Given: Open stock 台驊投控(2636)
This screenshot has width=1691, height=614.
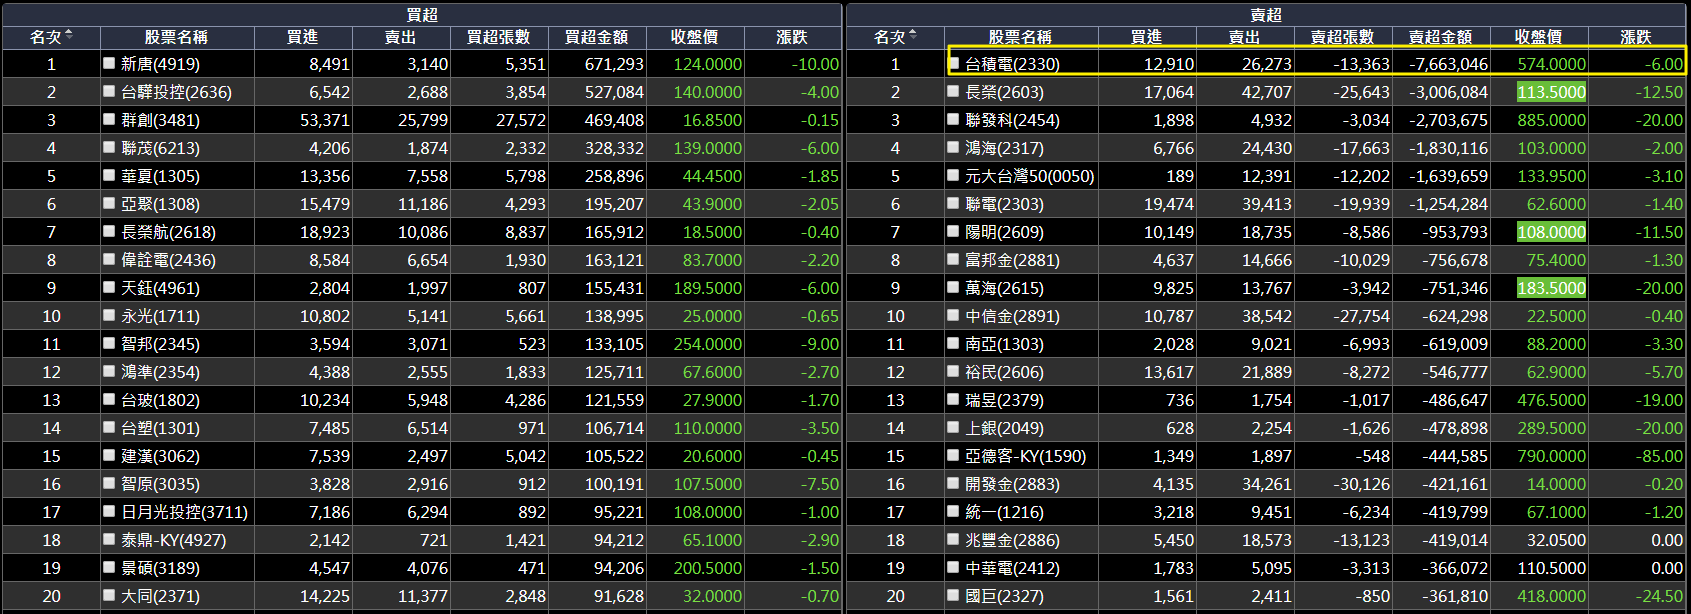Looking at the screenshot, I should pos(176,92).
